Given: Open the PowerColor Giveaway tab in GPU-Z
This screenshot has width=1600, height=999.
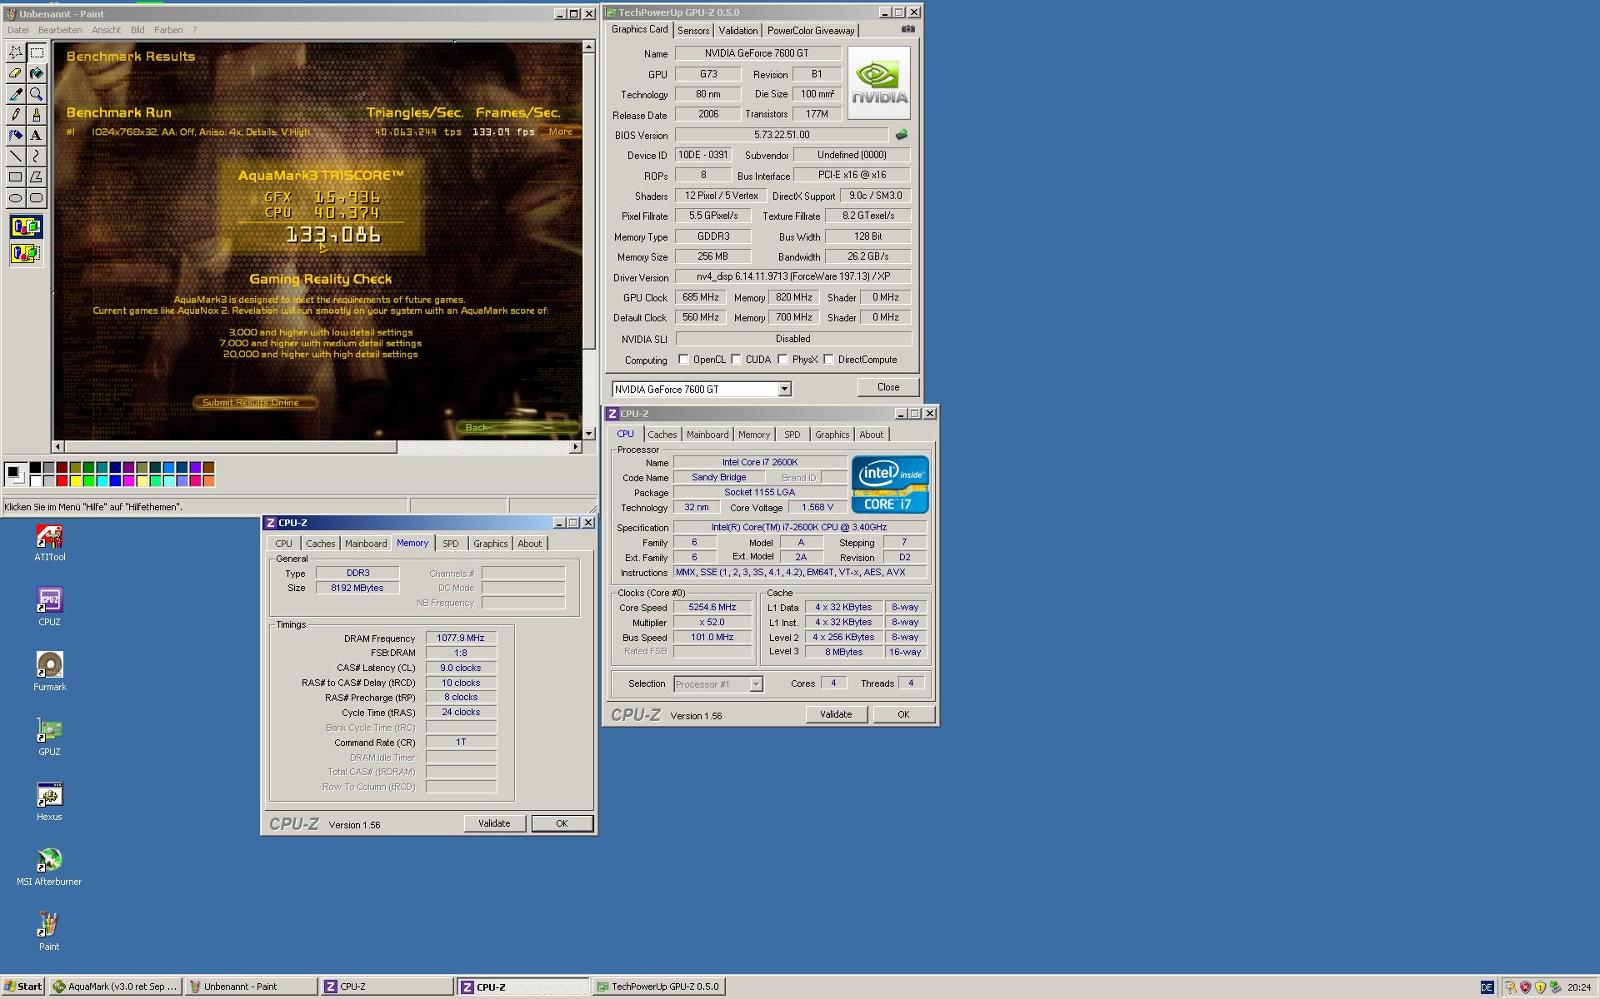Looking at the screenshot, I should click(x=811, y=31).
